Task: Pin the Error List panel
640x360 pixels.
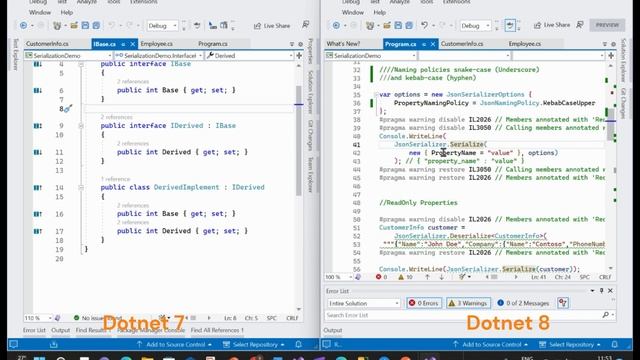Action: (x=601, y=291)
